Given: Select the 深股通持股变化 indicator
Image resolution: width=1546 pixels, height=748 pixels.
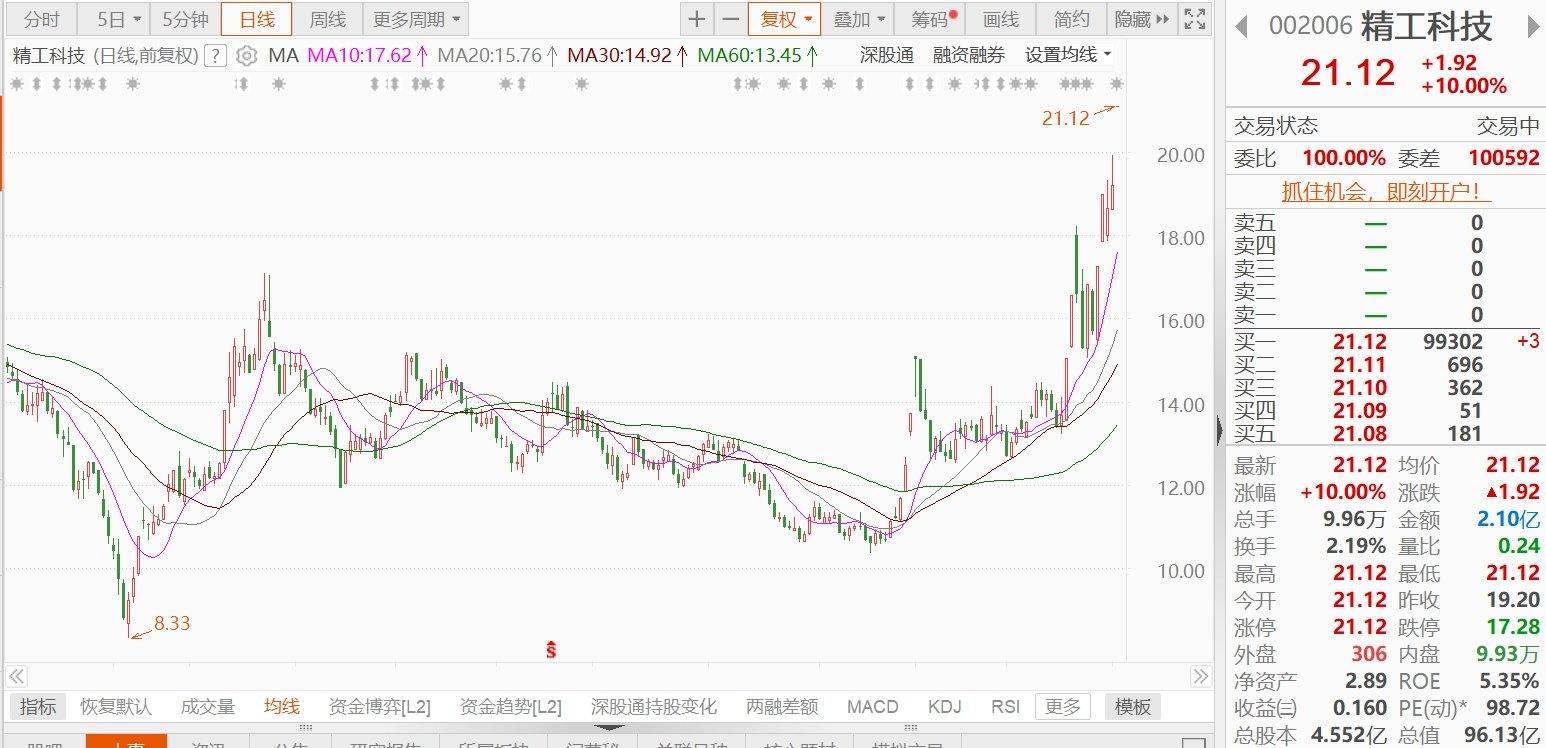Looking at the screenshot, I should pyautogui.click(x=654, y=707).
